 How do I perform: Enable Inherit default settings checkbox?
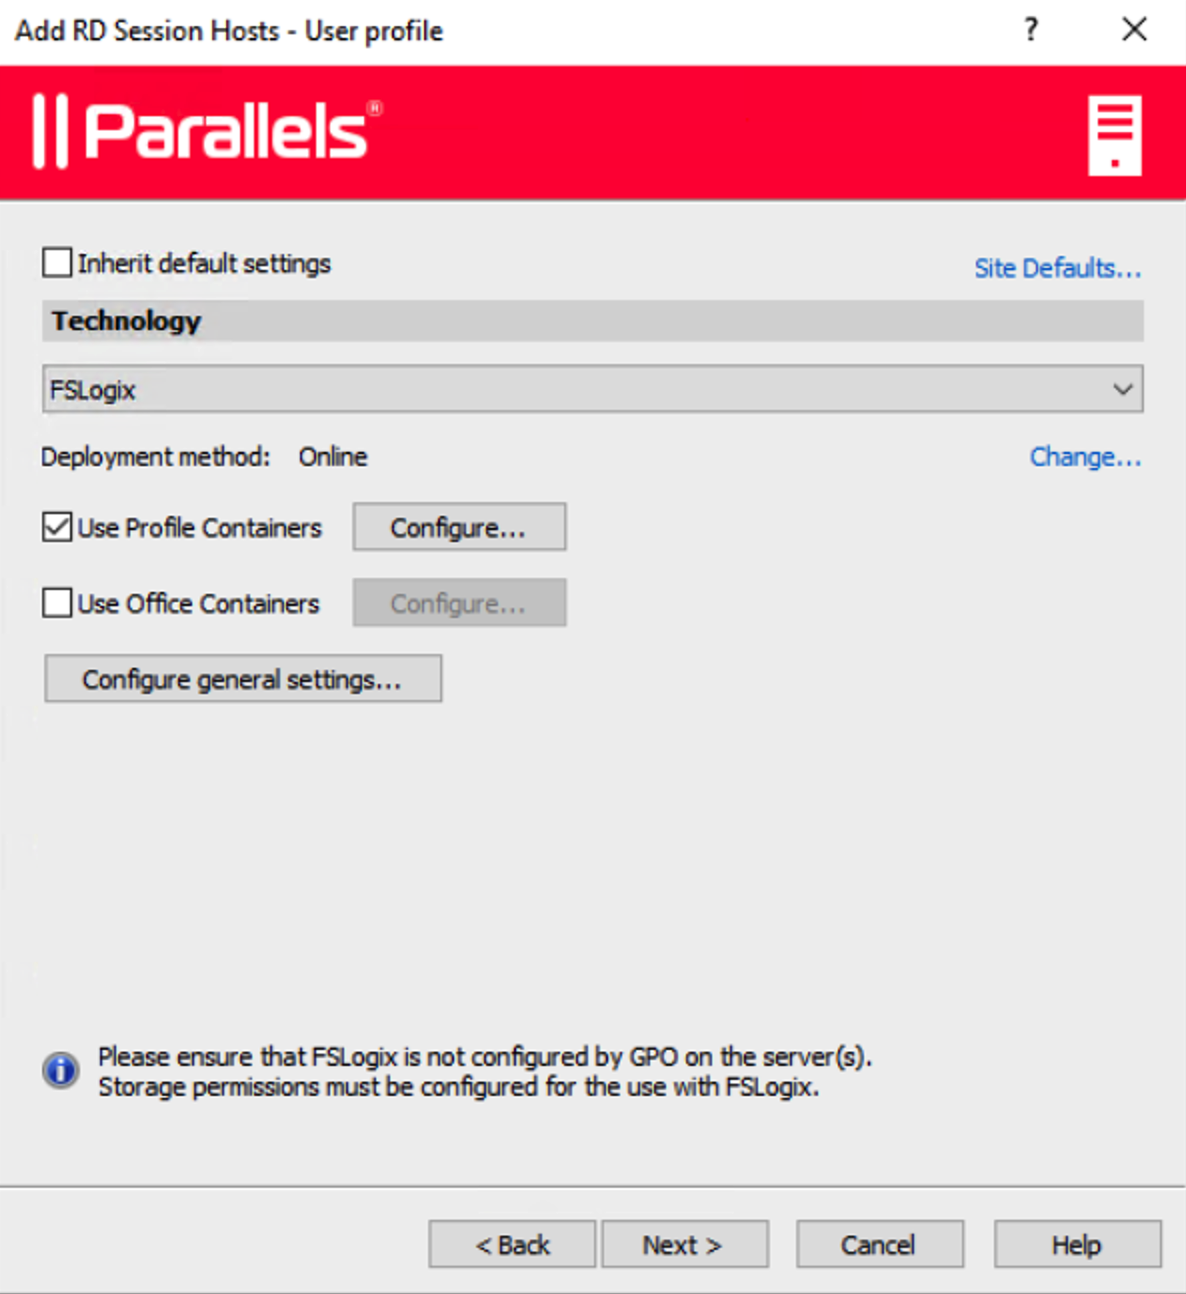(x=58, y=263)
